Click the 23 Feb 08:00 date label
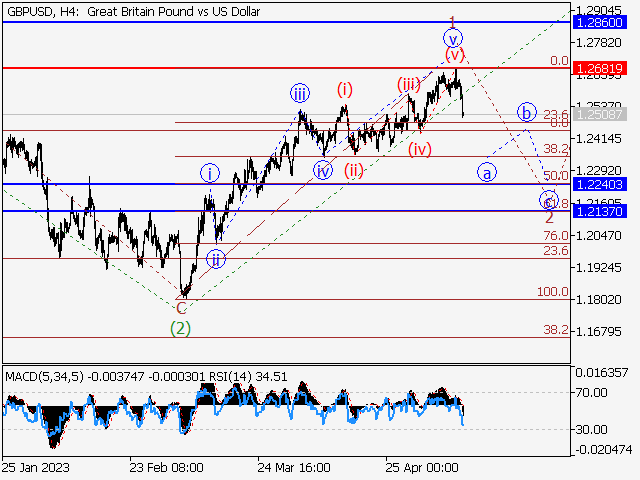Viewport: 640px width, 480px height. coord(166,467)
